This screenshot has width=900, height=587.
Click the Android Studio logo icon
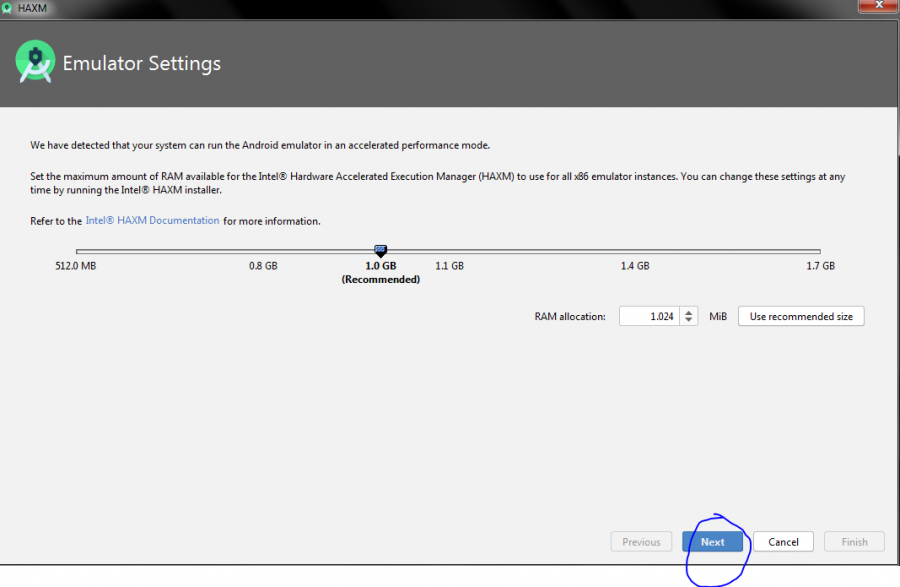coord(35,61)
